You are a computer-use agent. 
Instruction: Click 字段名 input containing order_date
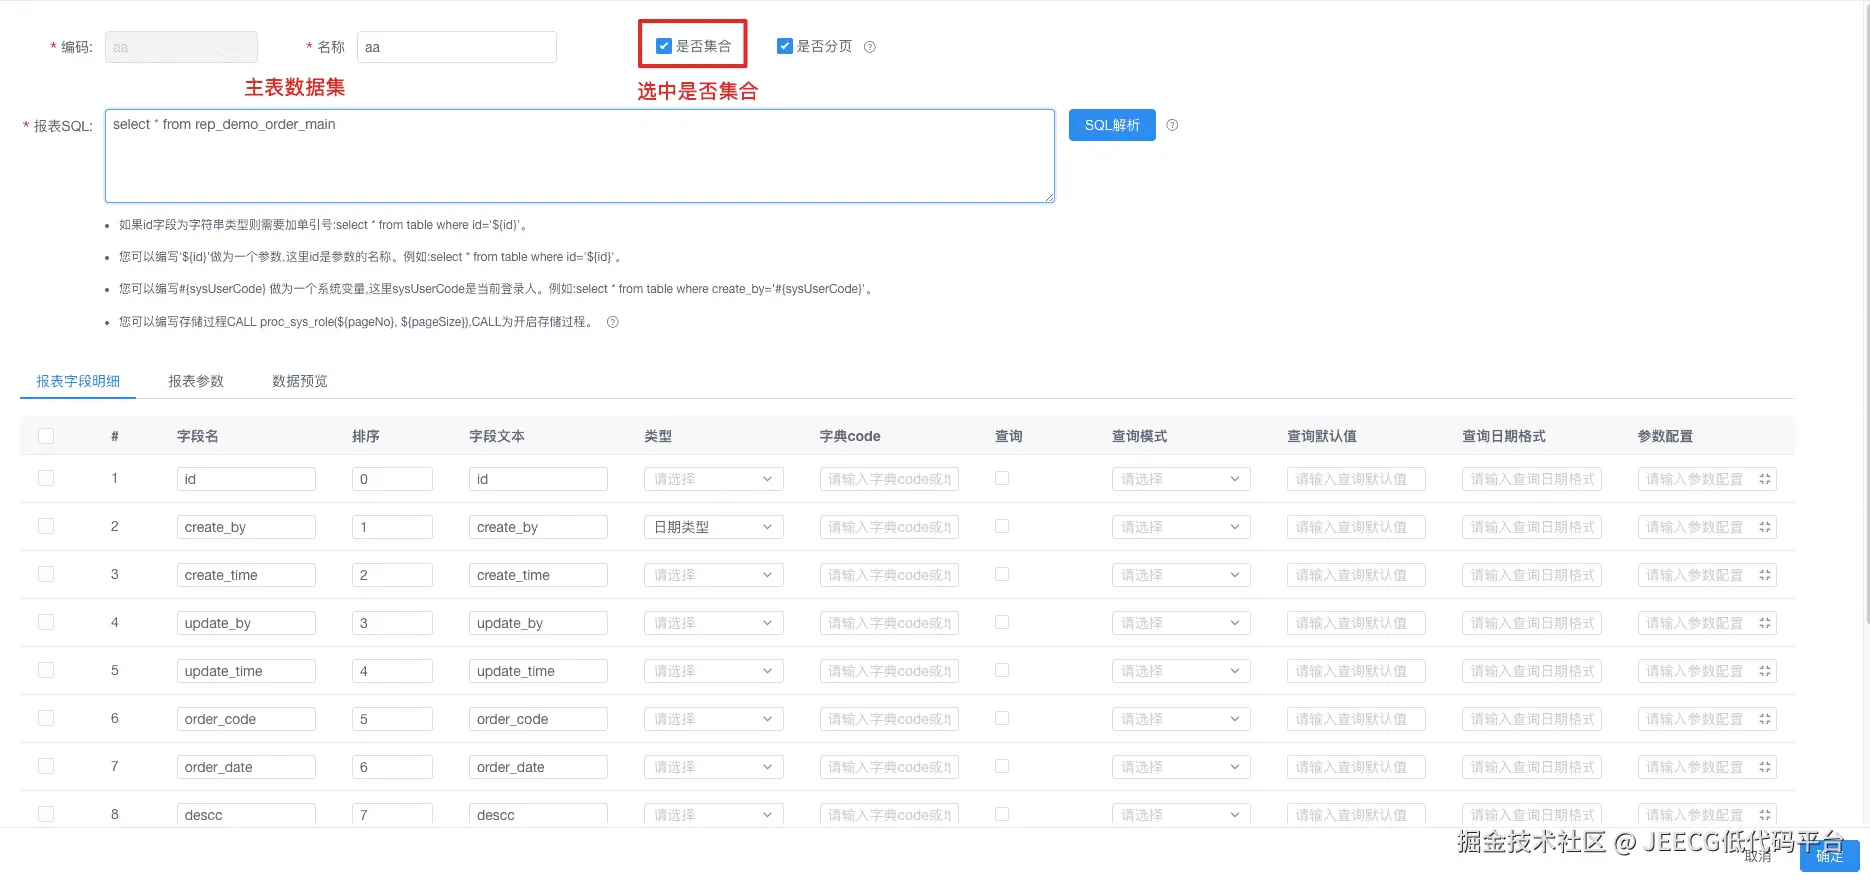(246, 767)
